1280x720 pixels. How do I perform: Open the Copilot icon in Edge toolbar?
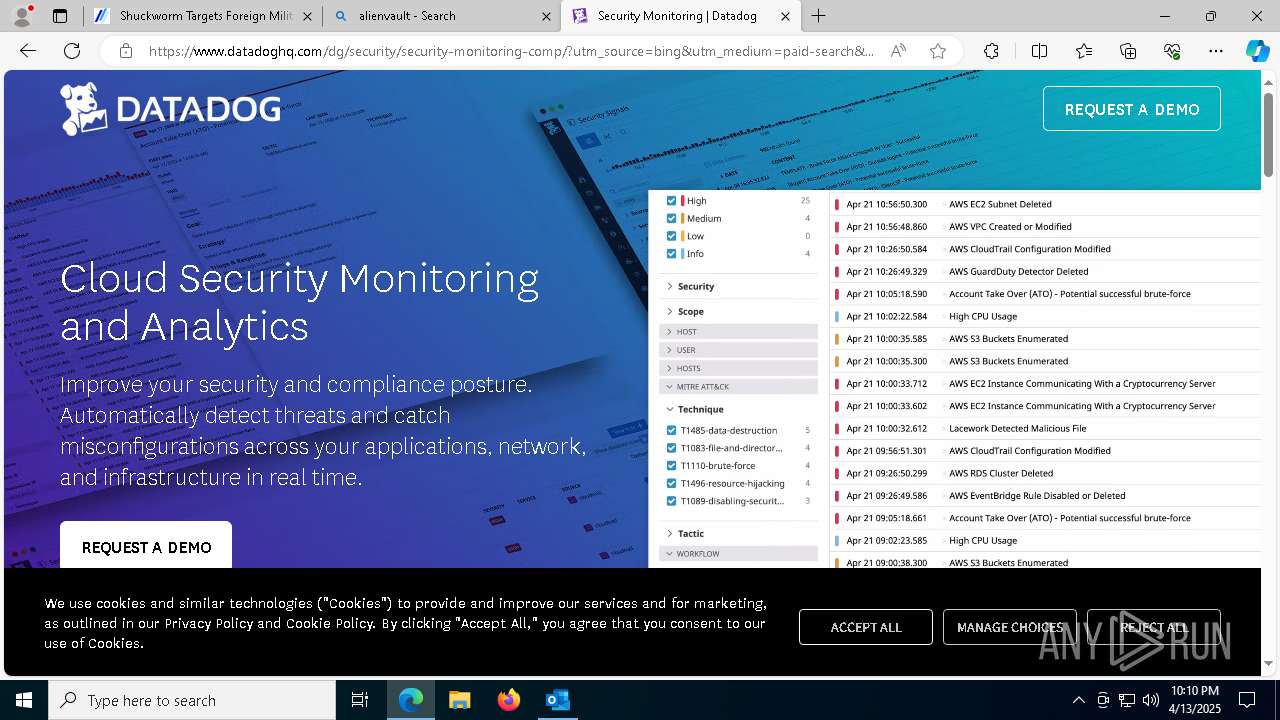coord(1257,51)
